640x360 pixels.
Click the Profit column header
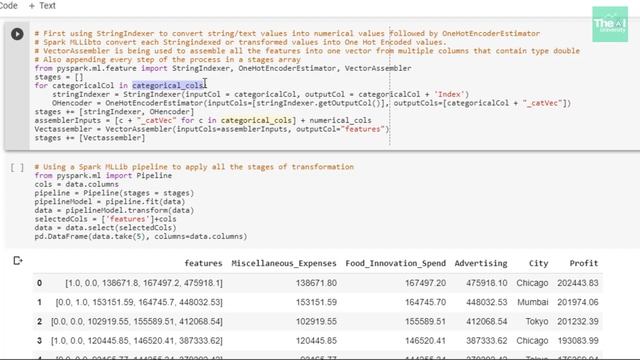pyautogui.click(x=584, y=263)
